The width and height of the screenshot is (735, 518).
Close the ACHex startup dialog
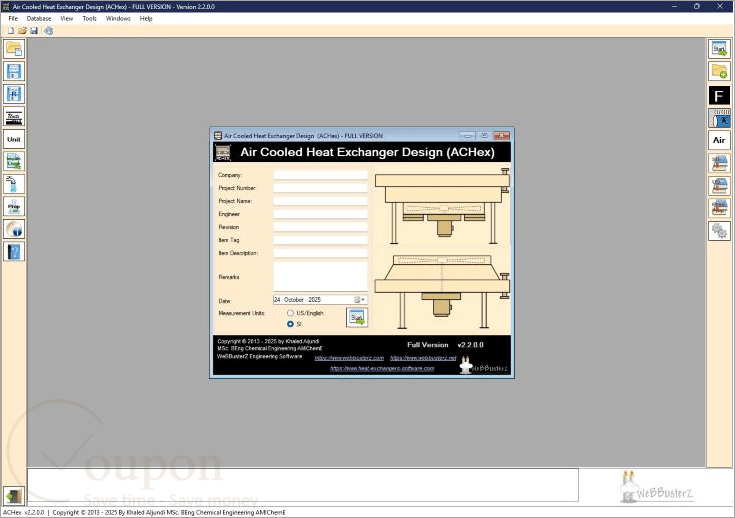point(501,135)
